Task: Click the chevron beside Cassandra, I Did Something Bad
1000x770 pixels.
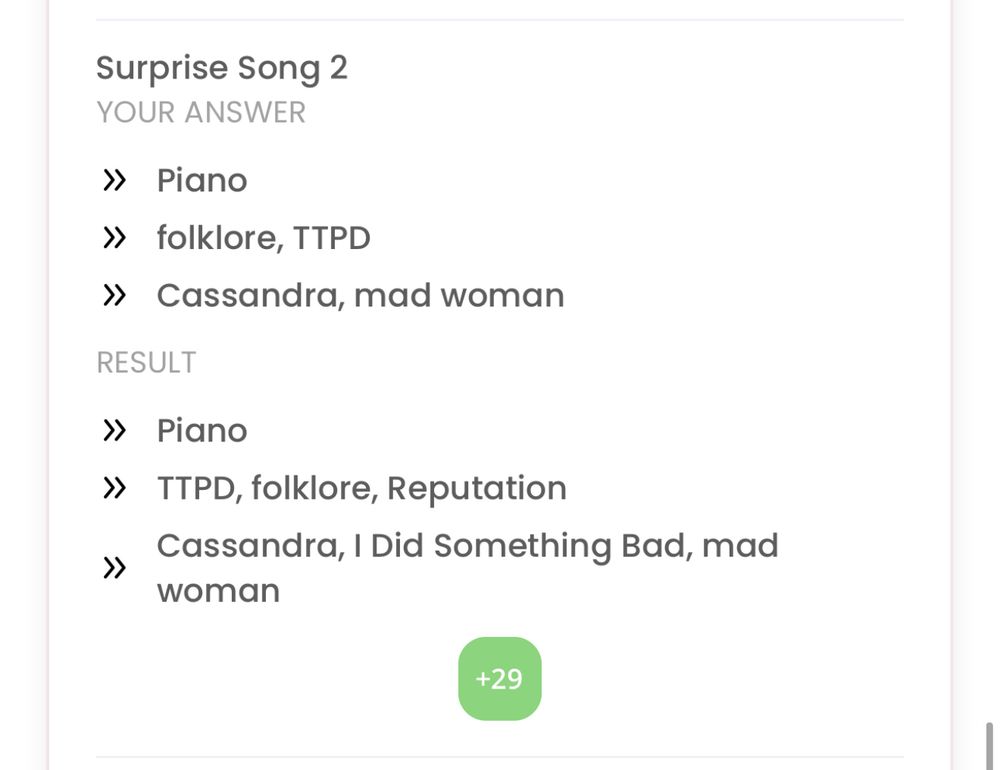Action: click(x=114, y=568)
